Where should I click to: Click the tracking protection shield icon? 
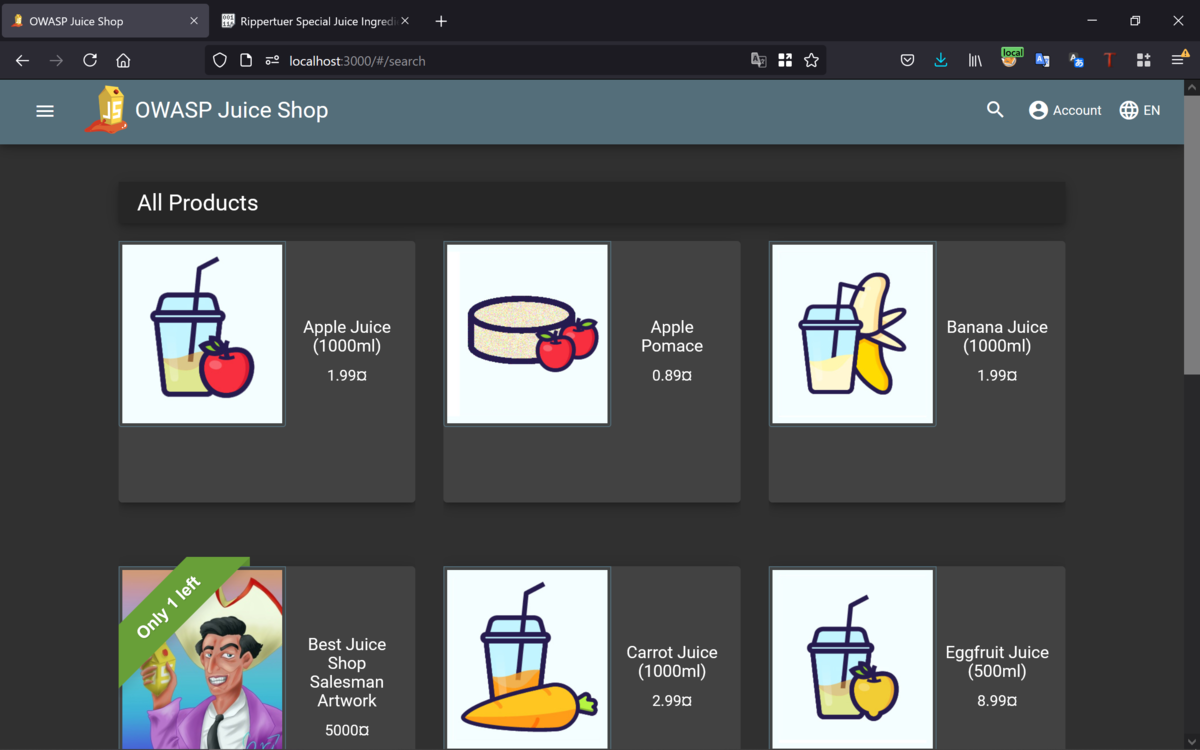tap(220, 61)
